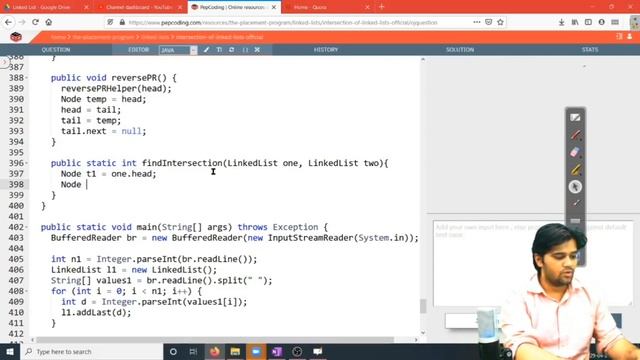Screen dimensions: 640x360
Task: Reset code with the refresh icon in editor toolbar
Action: coord(231,50)
